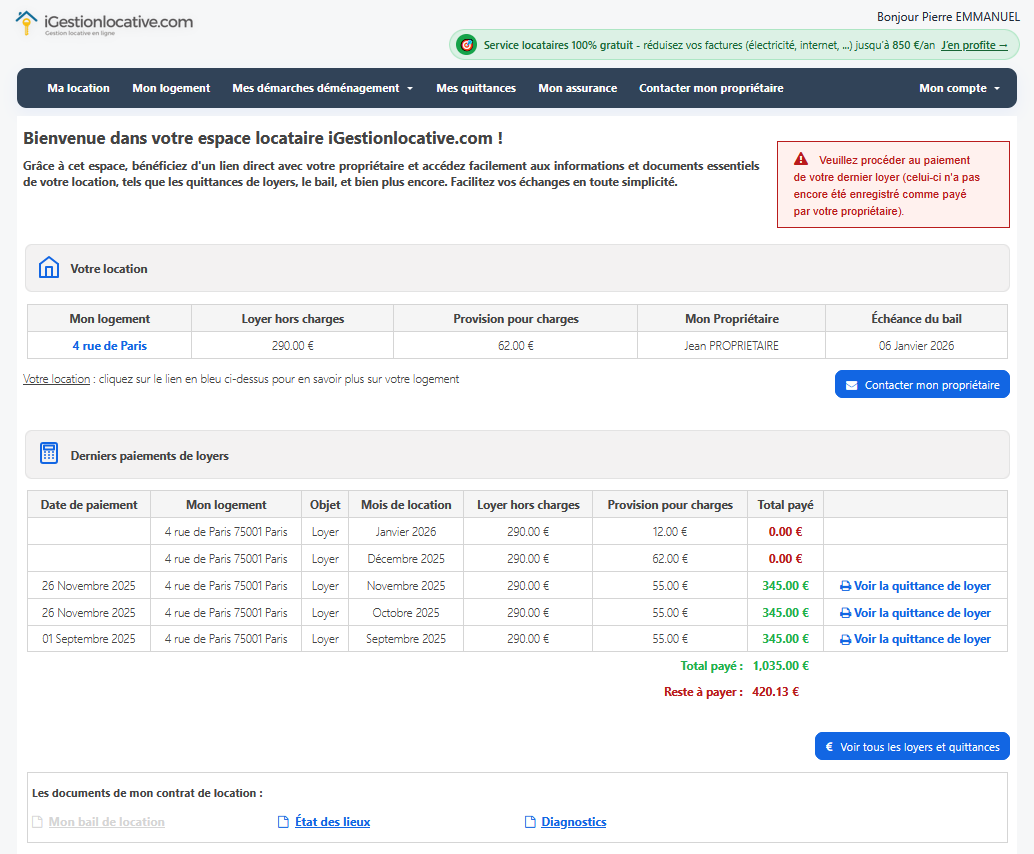Click Voir tous les loyers et quittances button
1034x854 pixels.
[x=912, y=747]
